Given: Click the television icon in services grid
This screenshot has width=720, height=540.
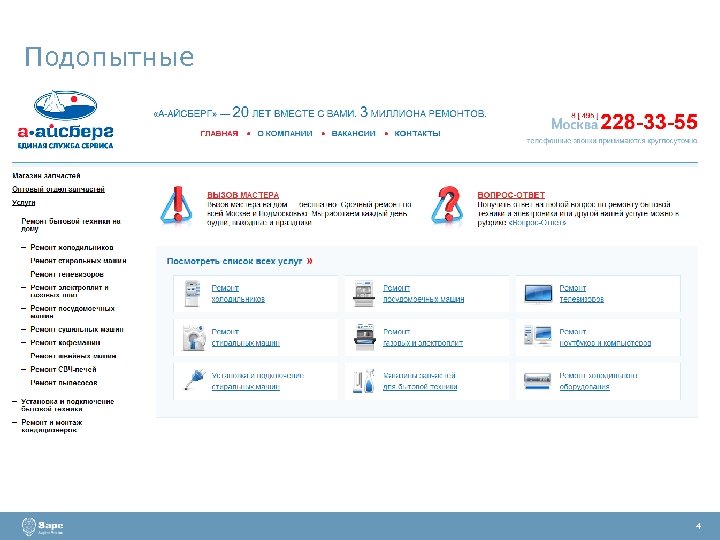Looking at the screenshot, I should click(x=538, y=294).
